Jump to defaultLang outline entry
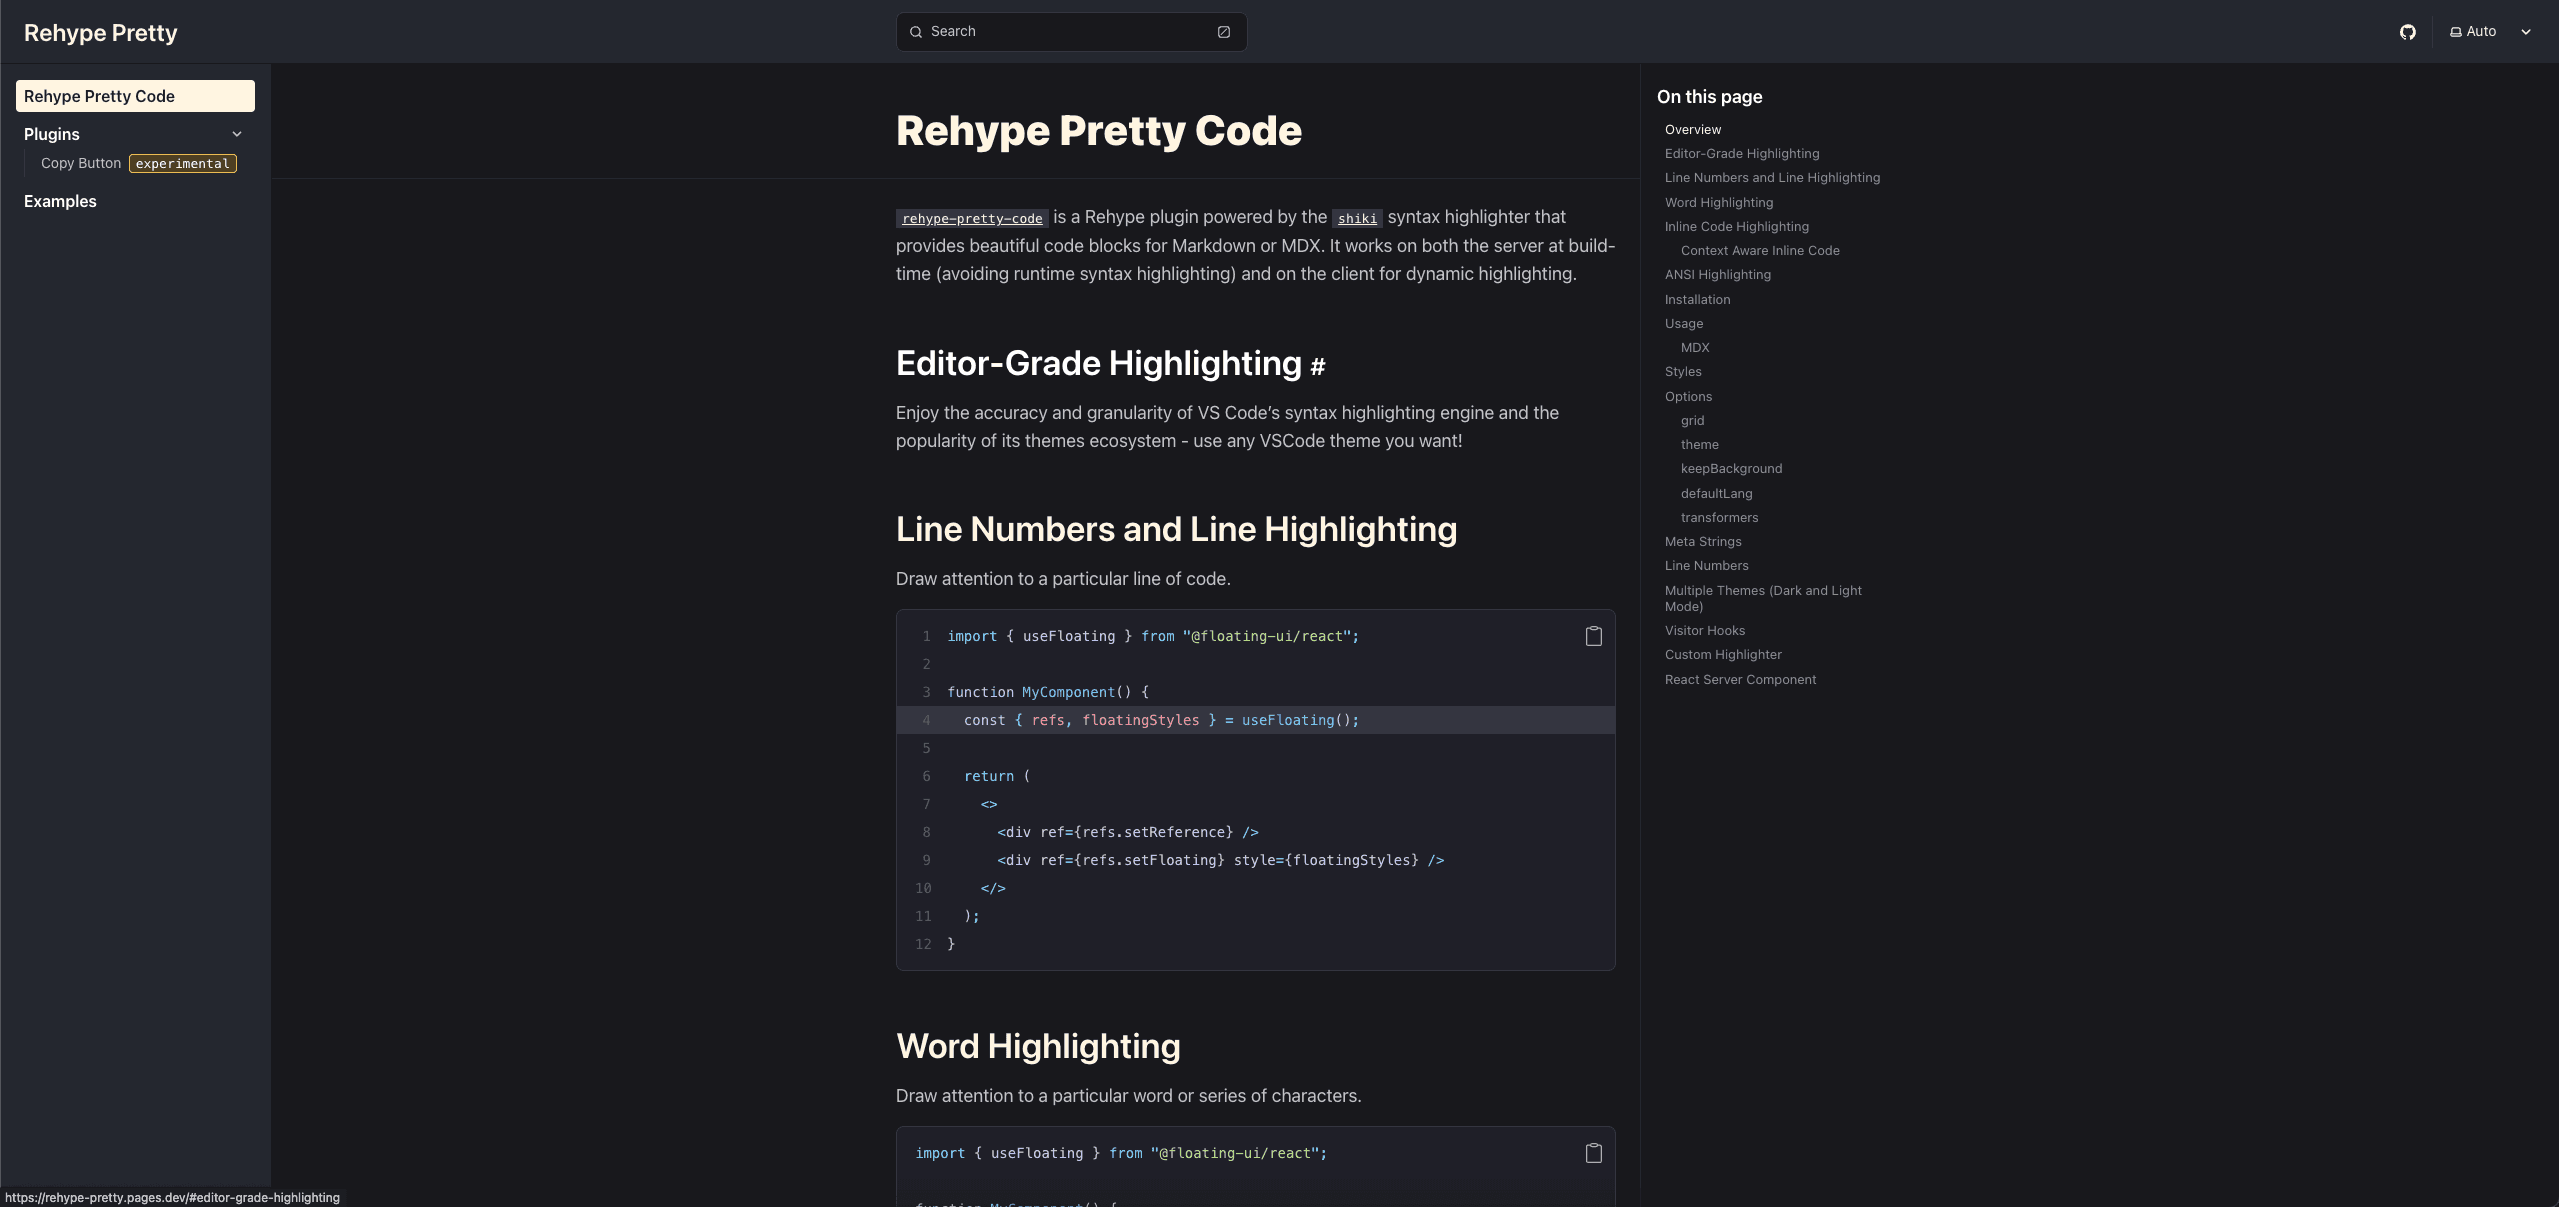This screenshot has height=1207, width=2559. (x=1716, y=493)
